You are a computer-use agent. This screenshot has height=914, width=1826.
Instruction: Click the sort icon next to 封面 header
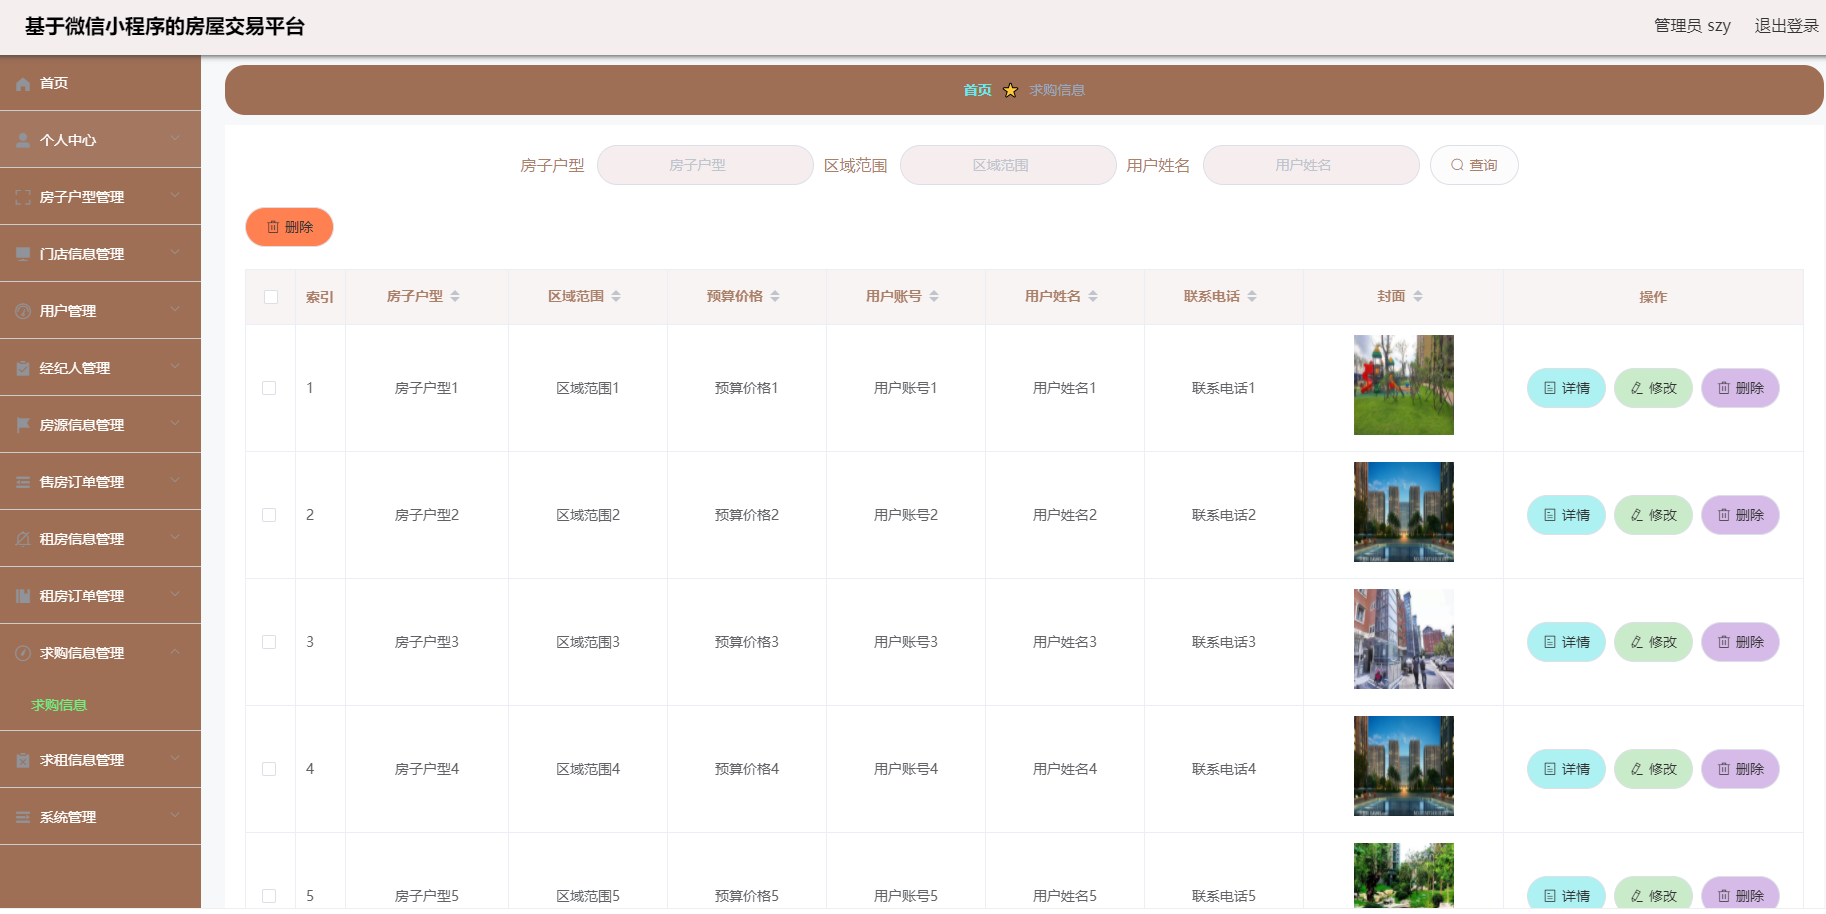click(x=1418, y=296)
